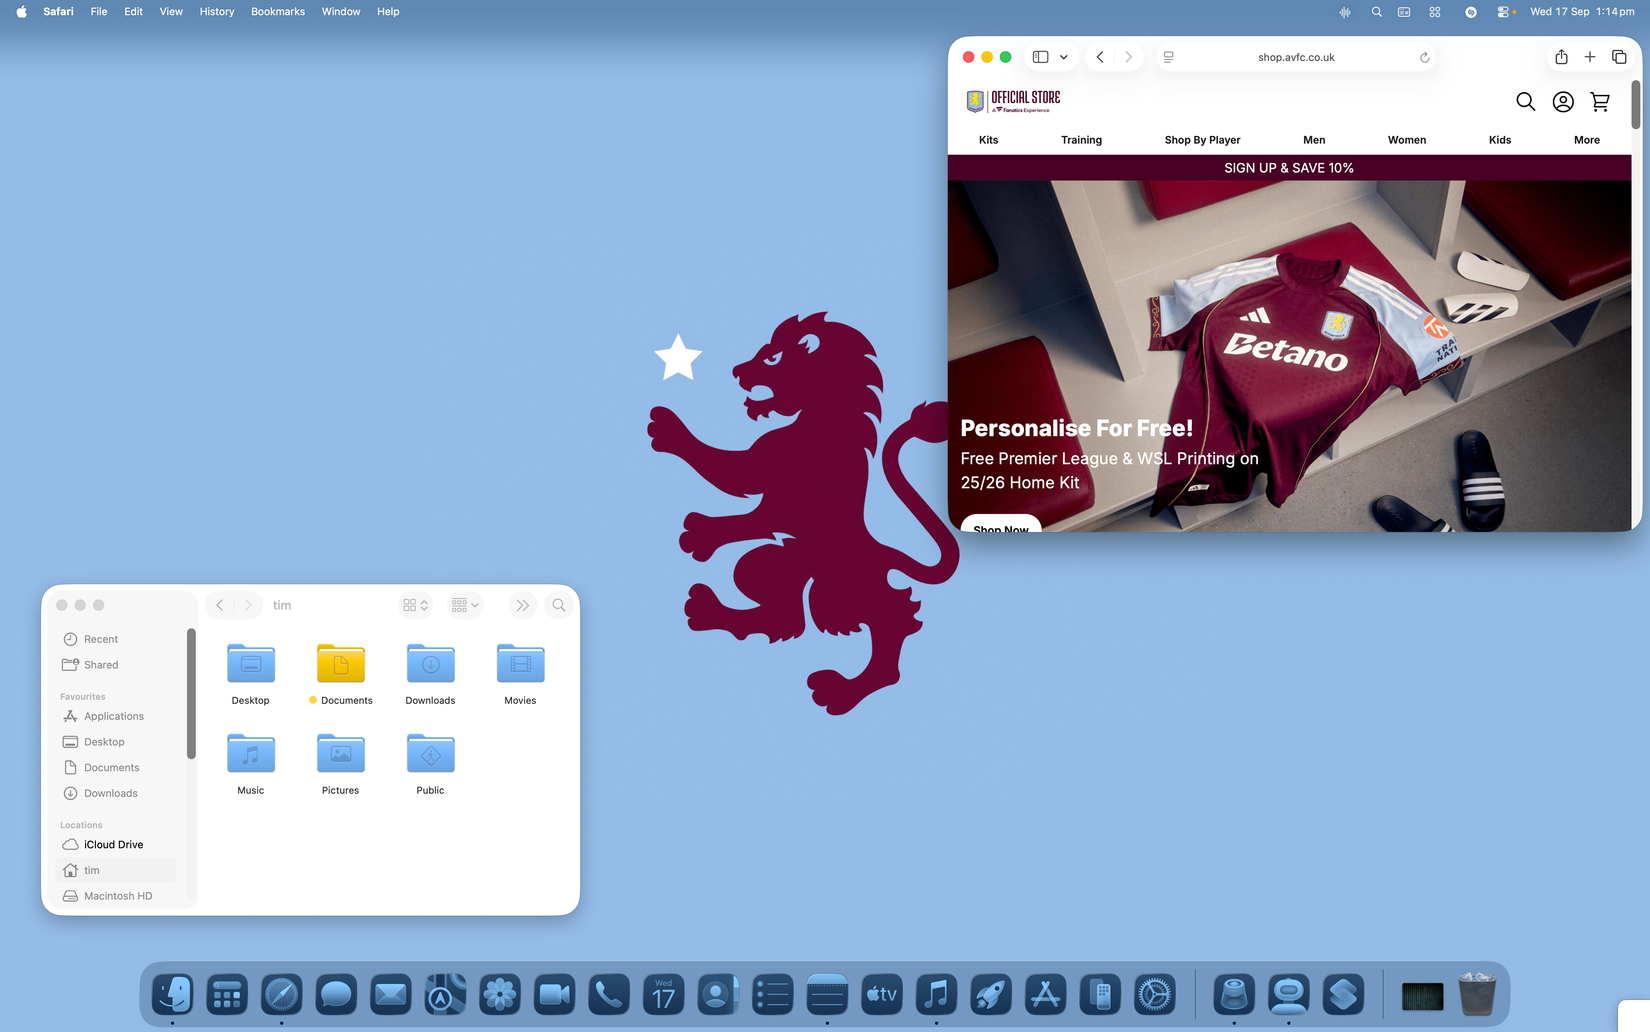1650x1032 pixels.
Task: Go back in Safari history
Action: [x=1100, y=57]
